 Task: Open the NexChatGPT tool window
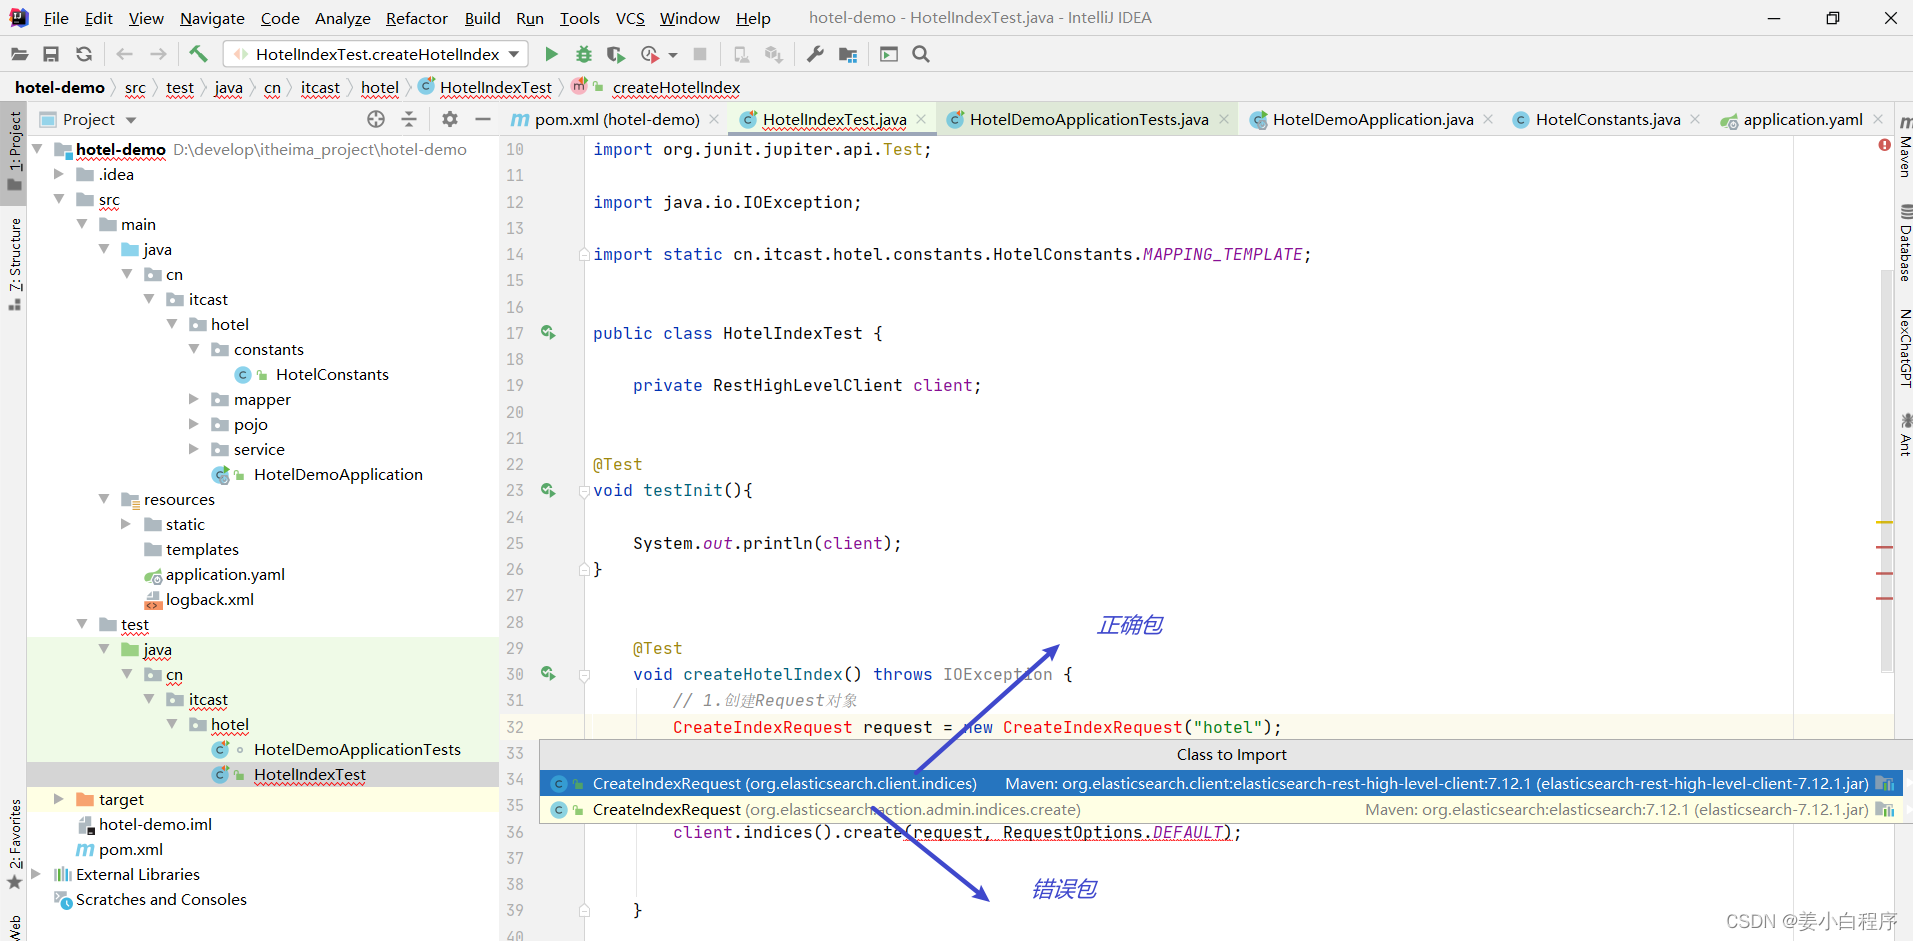click(x=1905, y=348)
